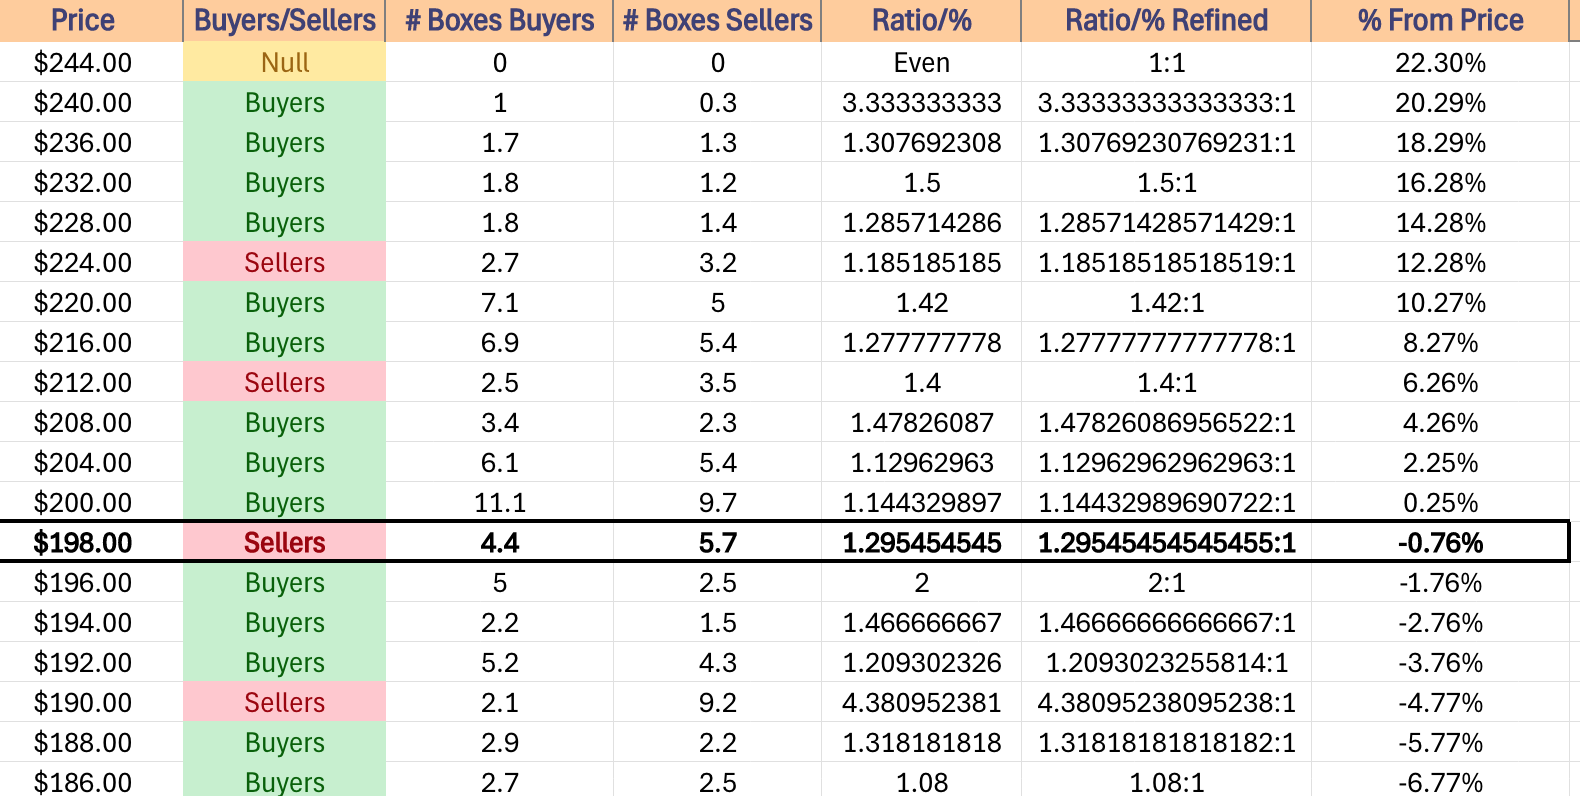The width and height of the screenshot is (1580, 796).
Task: Select the Buyers cell for $240.00
Action: (x=284, y=102)
